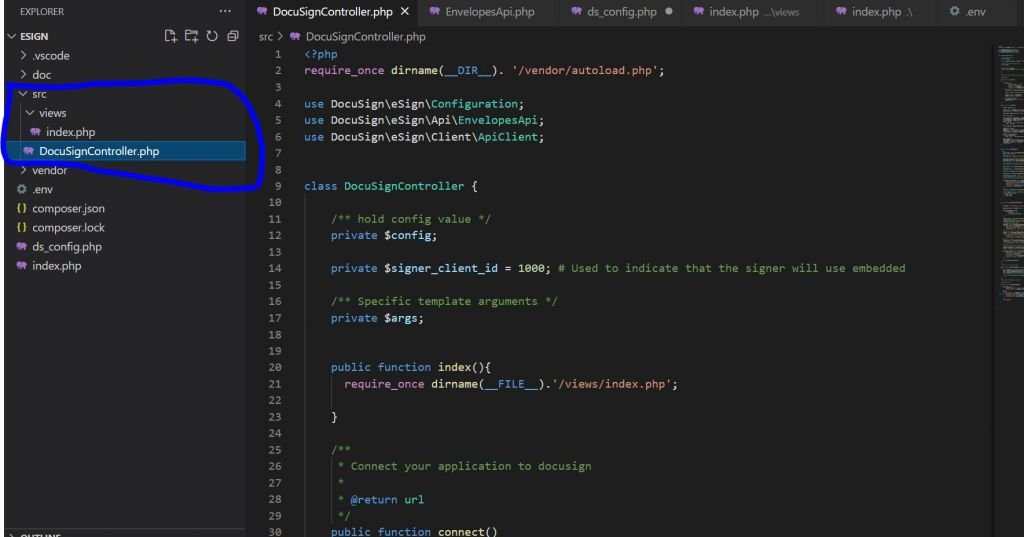Click the EXPLORER panel title

(x=42, y=12)
